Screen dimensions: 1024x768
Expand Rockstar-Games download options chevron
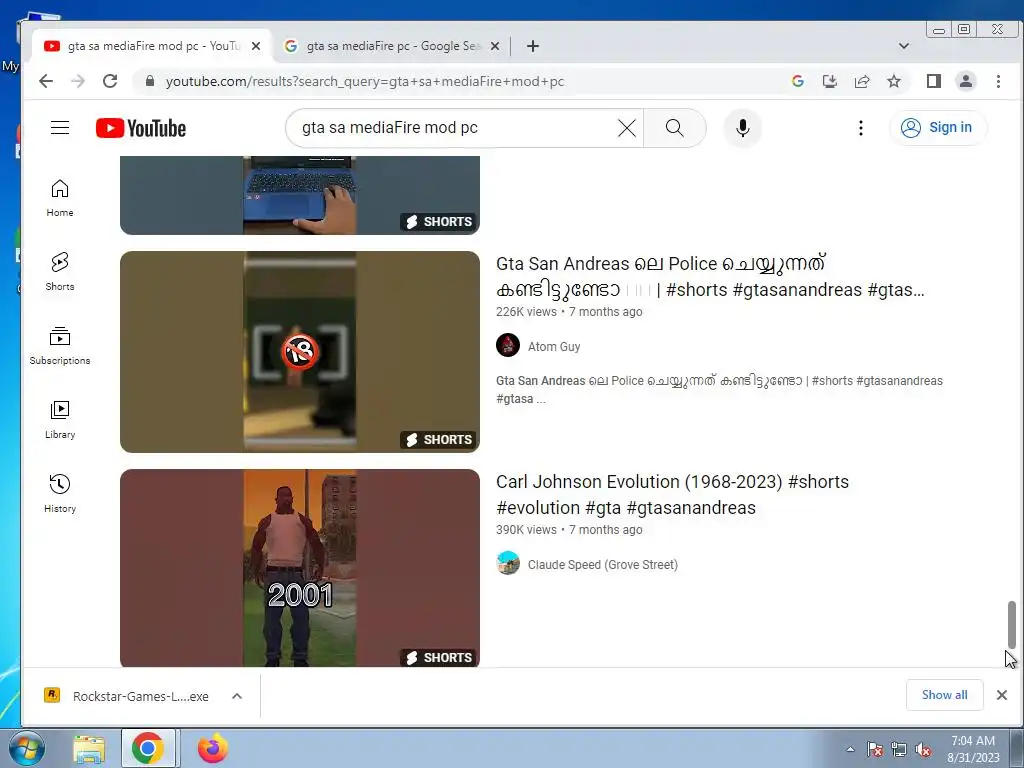point(237,696)
